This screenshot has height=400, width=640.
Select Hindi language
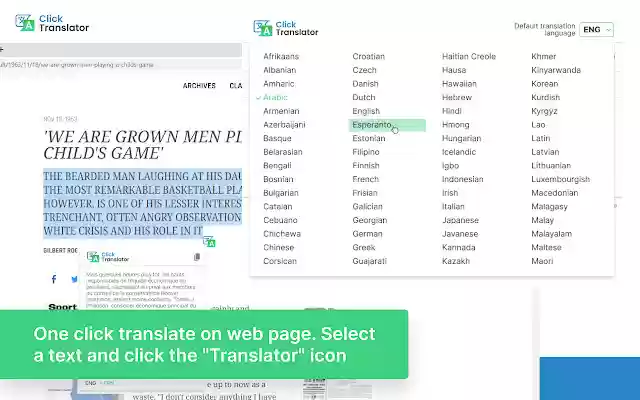[x=451, y=111]
